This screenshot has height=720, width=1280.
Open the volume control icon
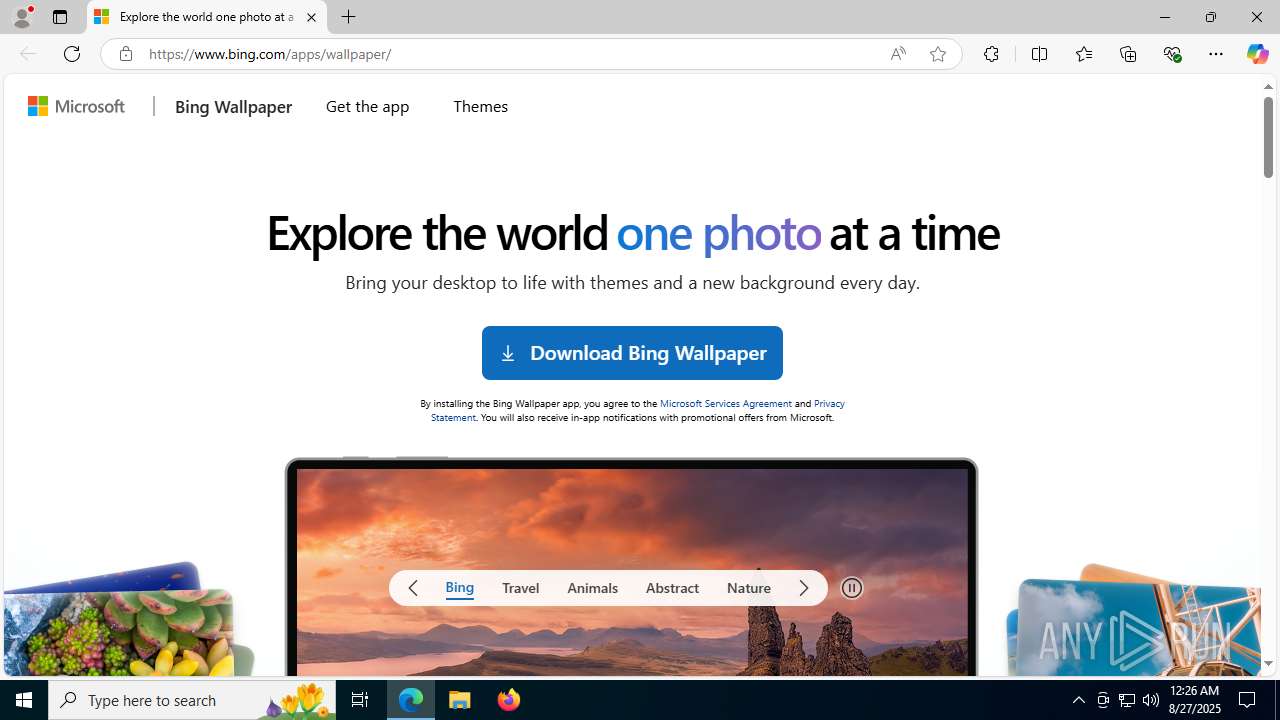[x=1151, y=700]
